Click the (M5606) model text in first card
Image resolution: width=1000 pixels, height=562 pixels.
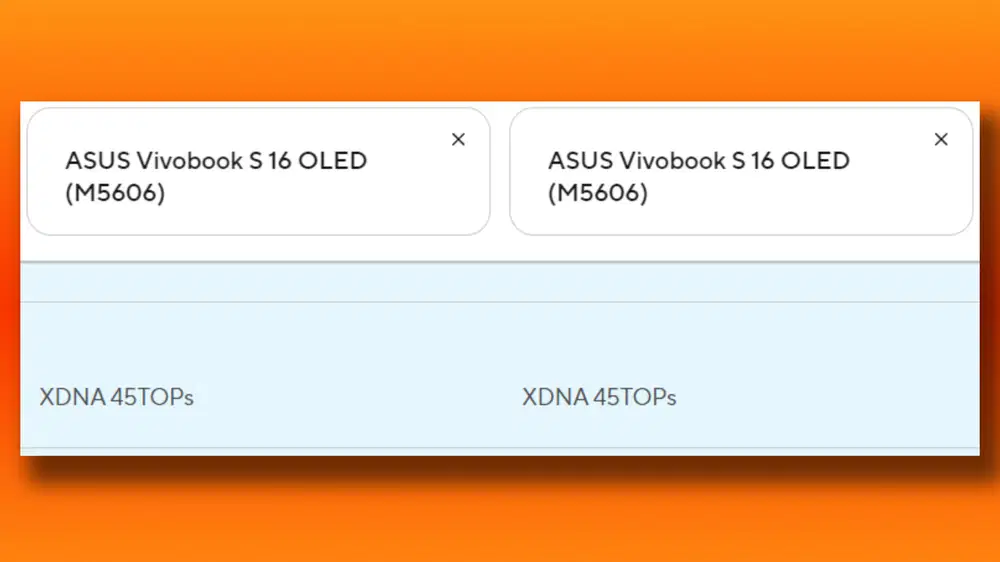point(115,193)
